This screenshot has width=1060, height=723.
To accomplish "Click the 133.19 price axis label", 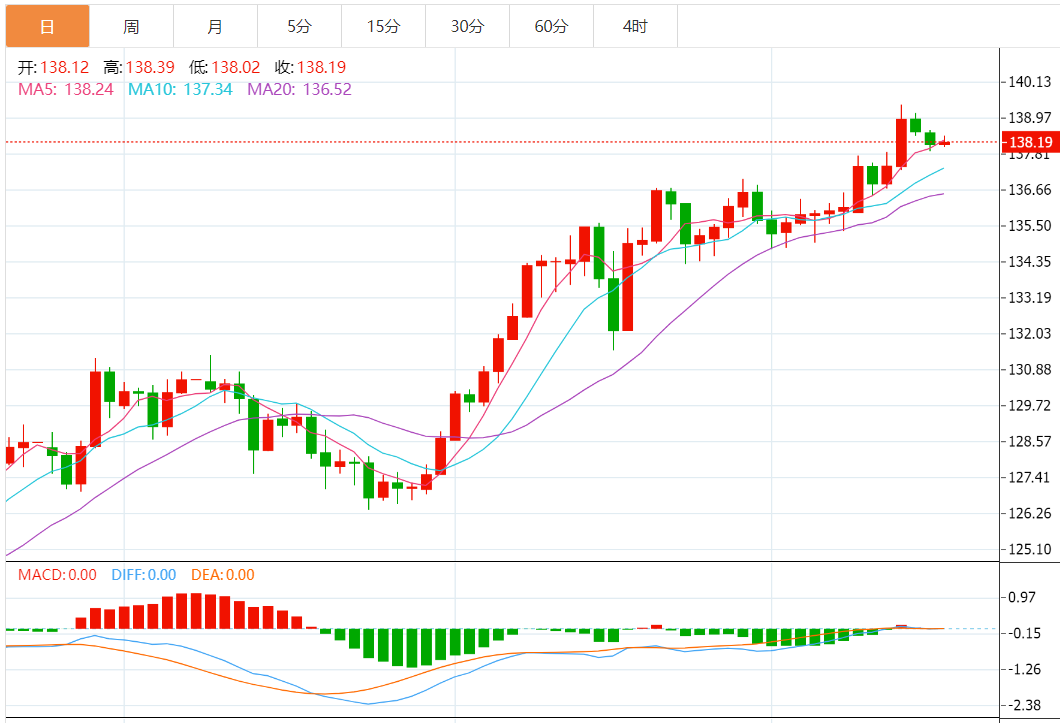I will [1030, 297].
